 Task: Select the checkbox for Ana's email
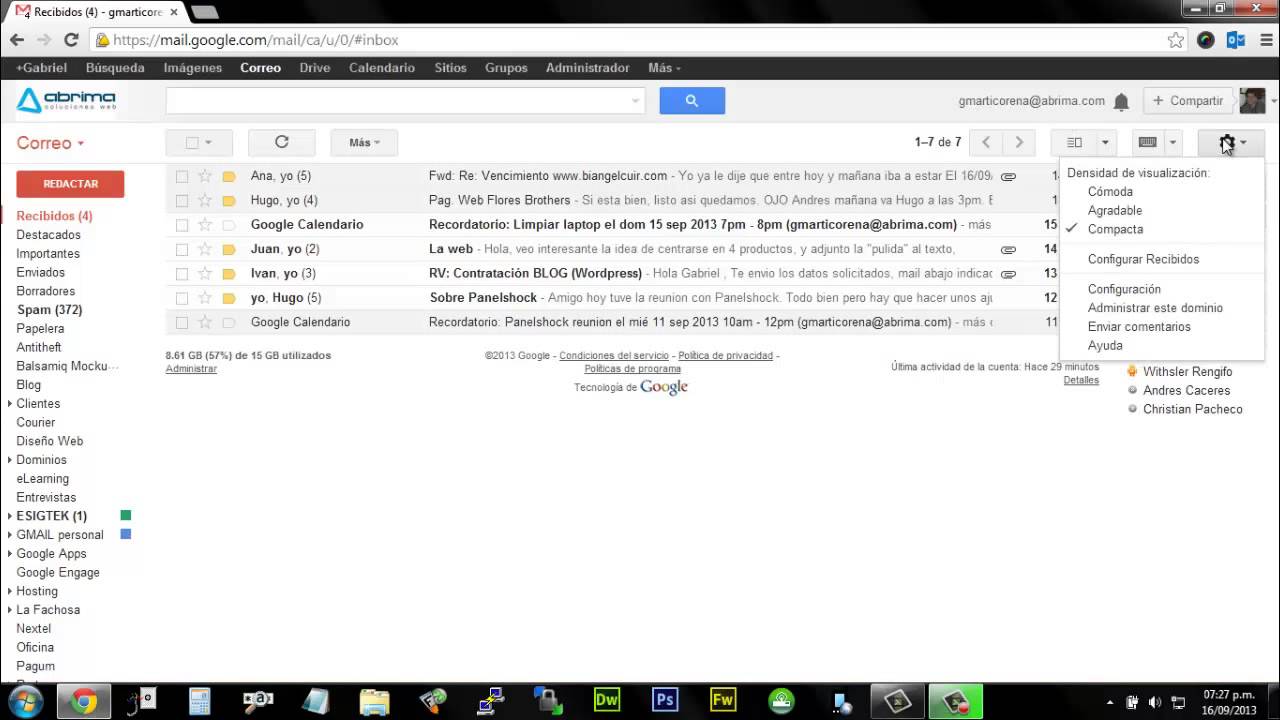click(182, 176)
